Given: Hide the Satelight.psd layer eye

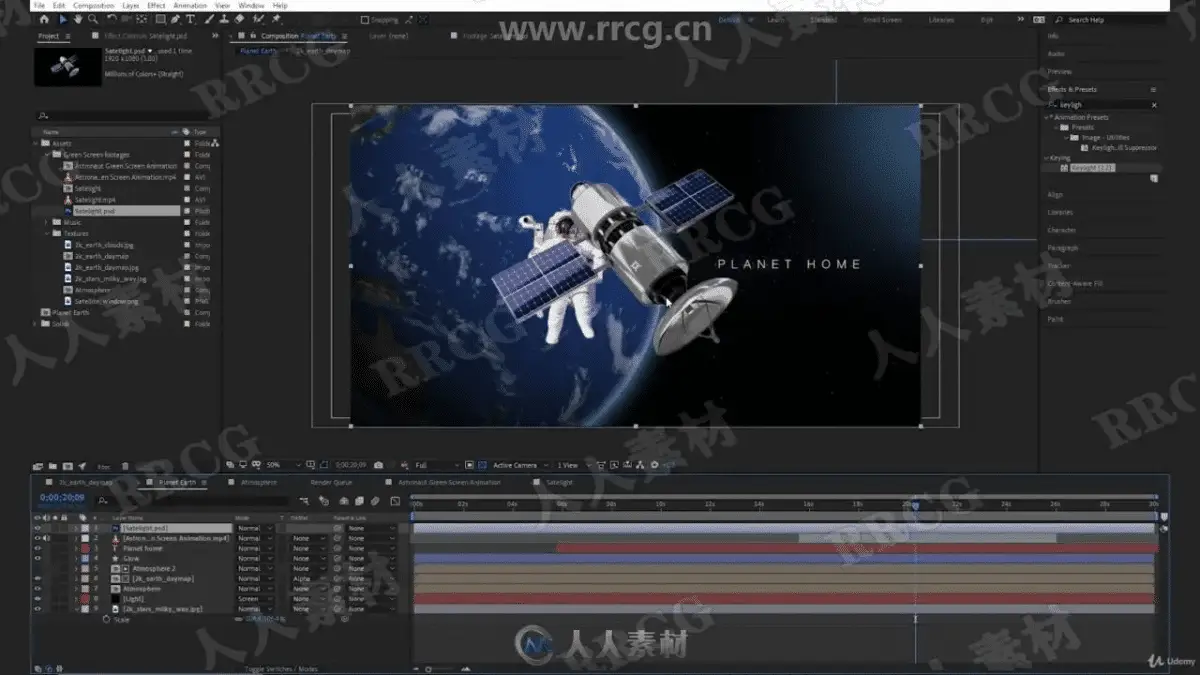Looking at the screenshot, I should coord(38,527).
